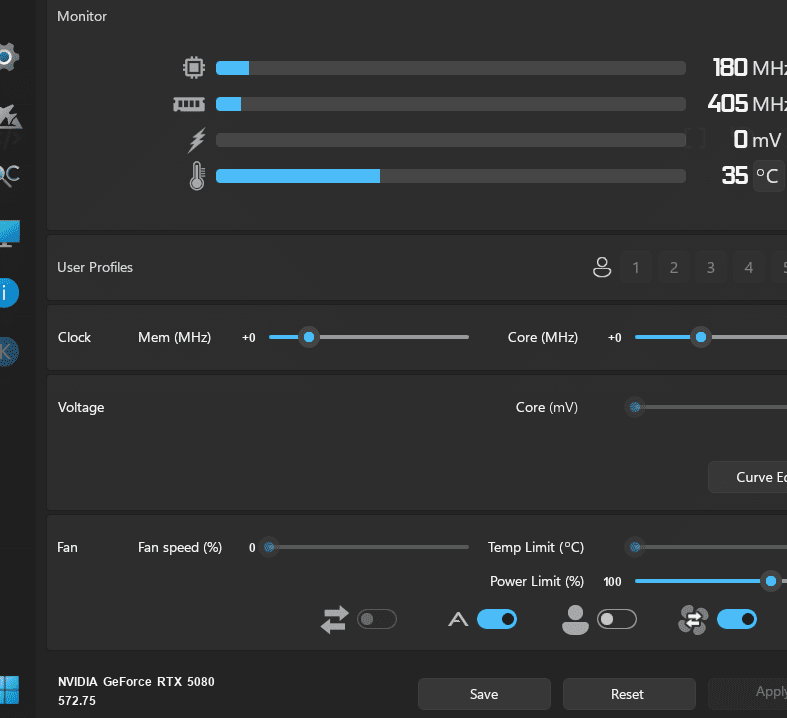Click the thermometer temperature icon
Image resolution: width=787 pixels, height=718 pixels.
coord(196,176)
